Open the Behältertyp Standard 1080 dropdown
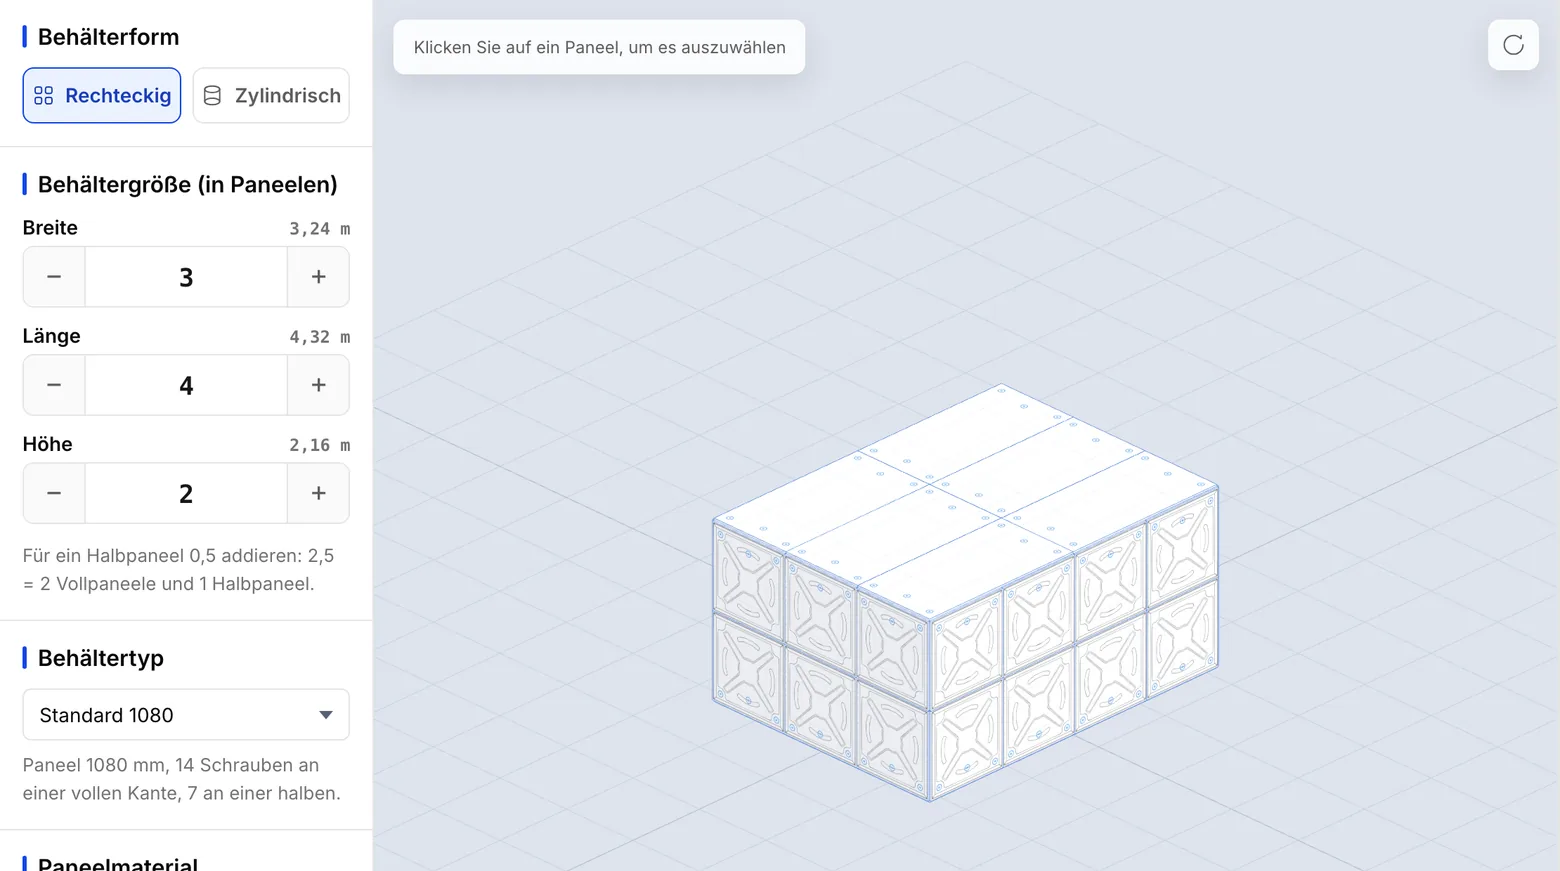The width and height of the screenshot is (1560, 871). [x=186, y=715]
